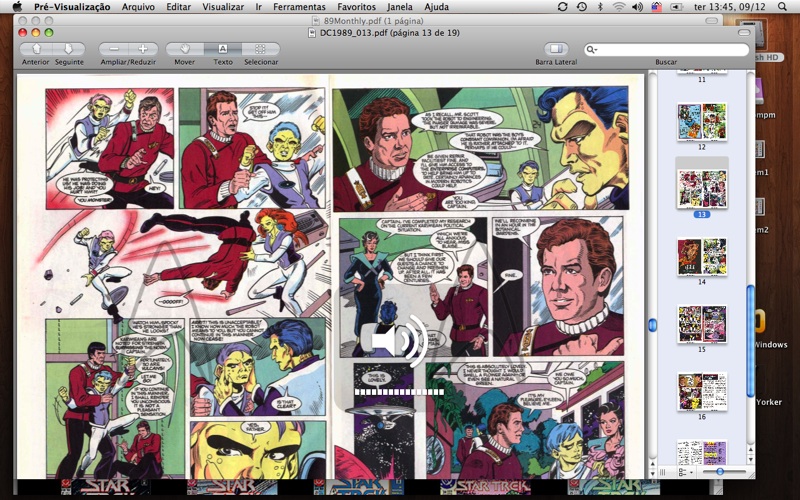Click the sidebar scroll up arrow
Image resolution: width=800 pixels, height=500 pixels.
(x=750, y=451)
